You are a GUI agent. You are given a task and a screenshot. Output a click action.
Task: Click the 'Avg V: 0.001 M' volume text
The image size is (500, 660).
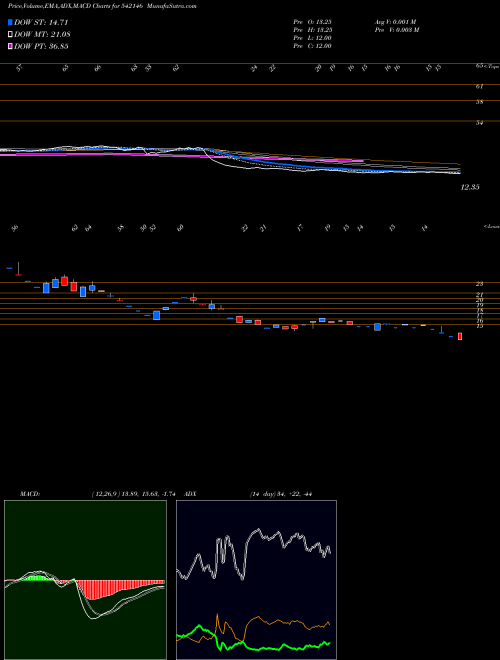(x=396, y=22)
